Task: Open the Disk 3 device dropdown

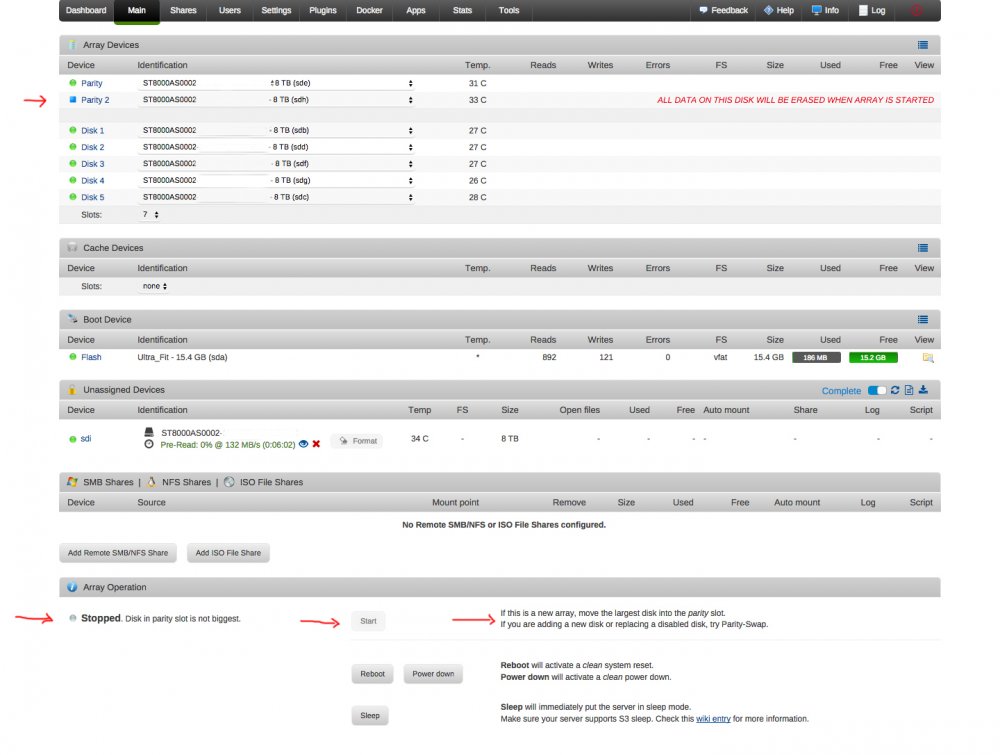Action: [277, 164]
